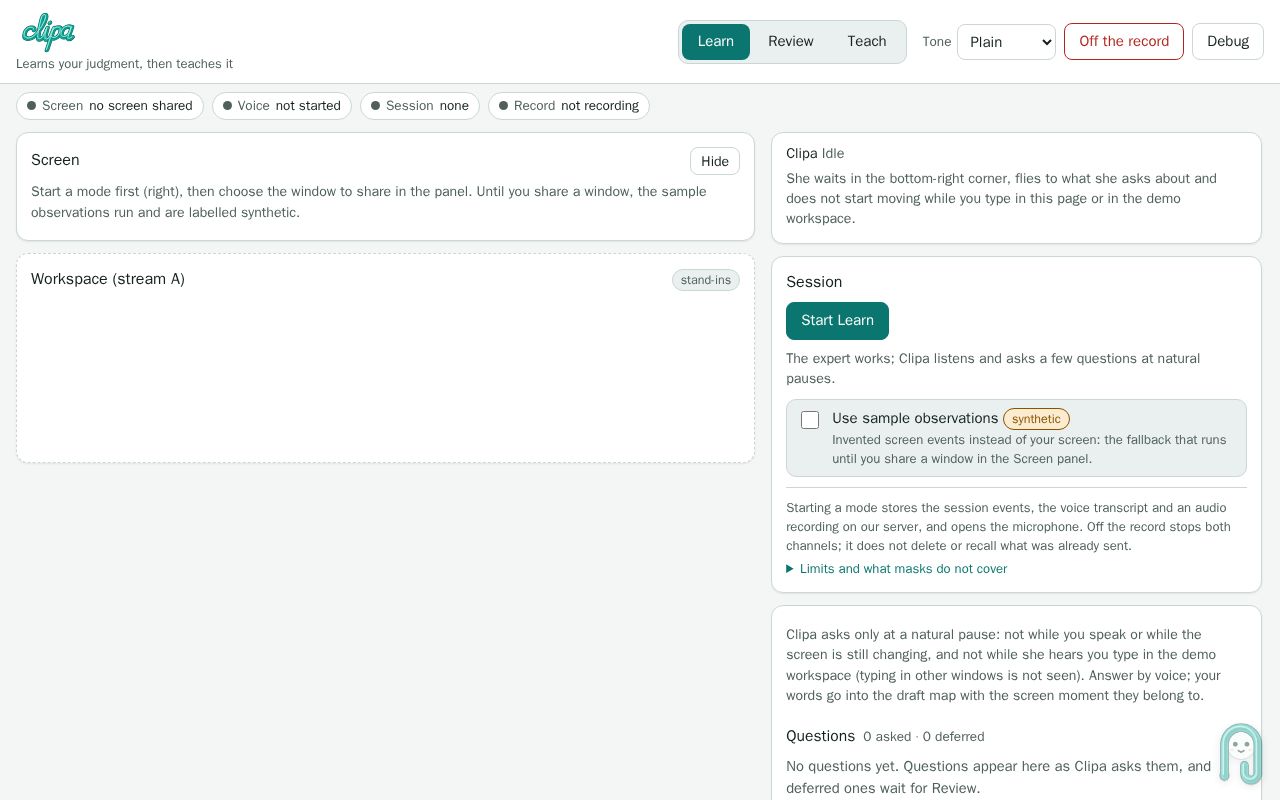Click the Voice not started status pill

[282, 106]
